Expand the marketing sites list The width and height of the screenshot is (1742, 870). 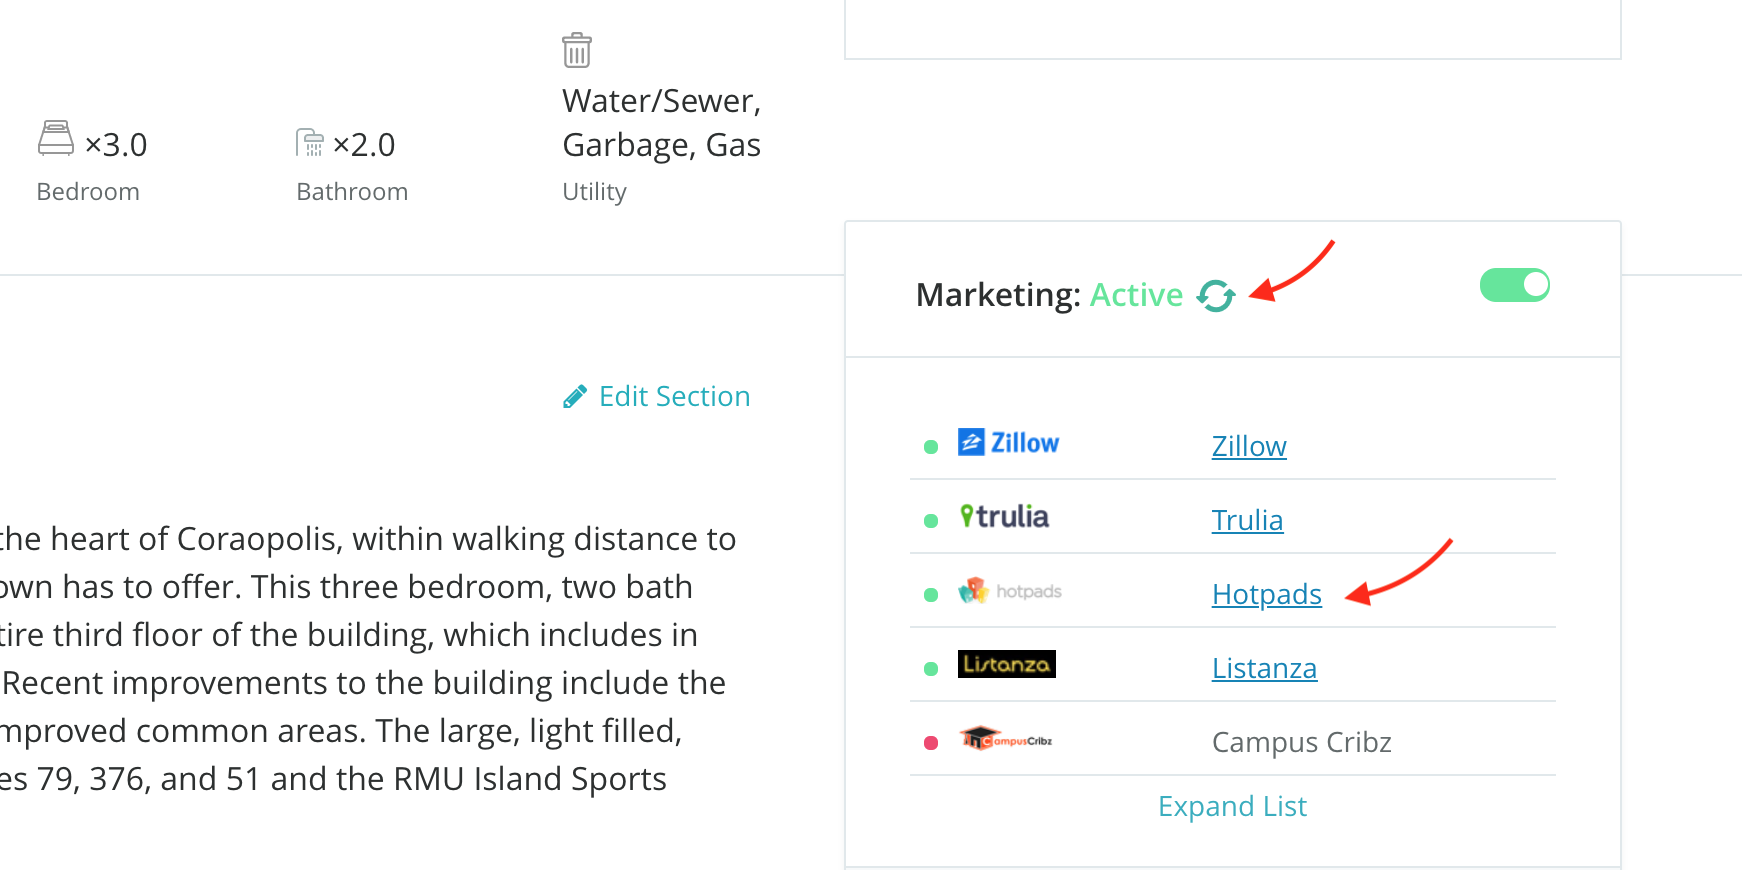coord(1232,806)
